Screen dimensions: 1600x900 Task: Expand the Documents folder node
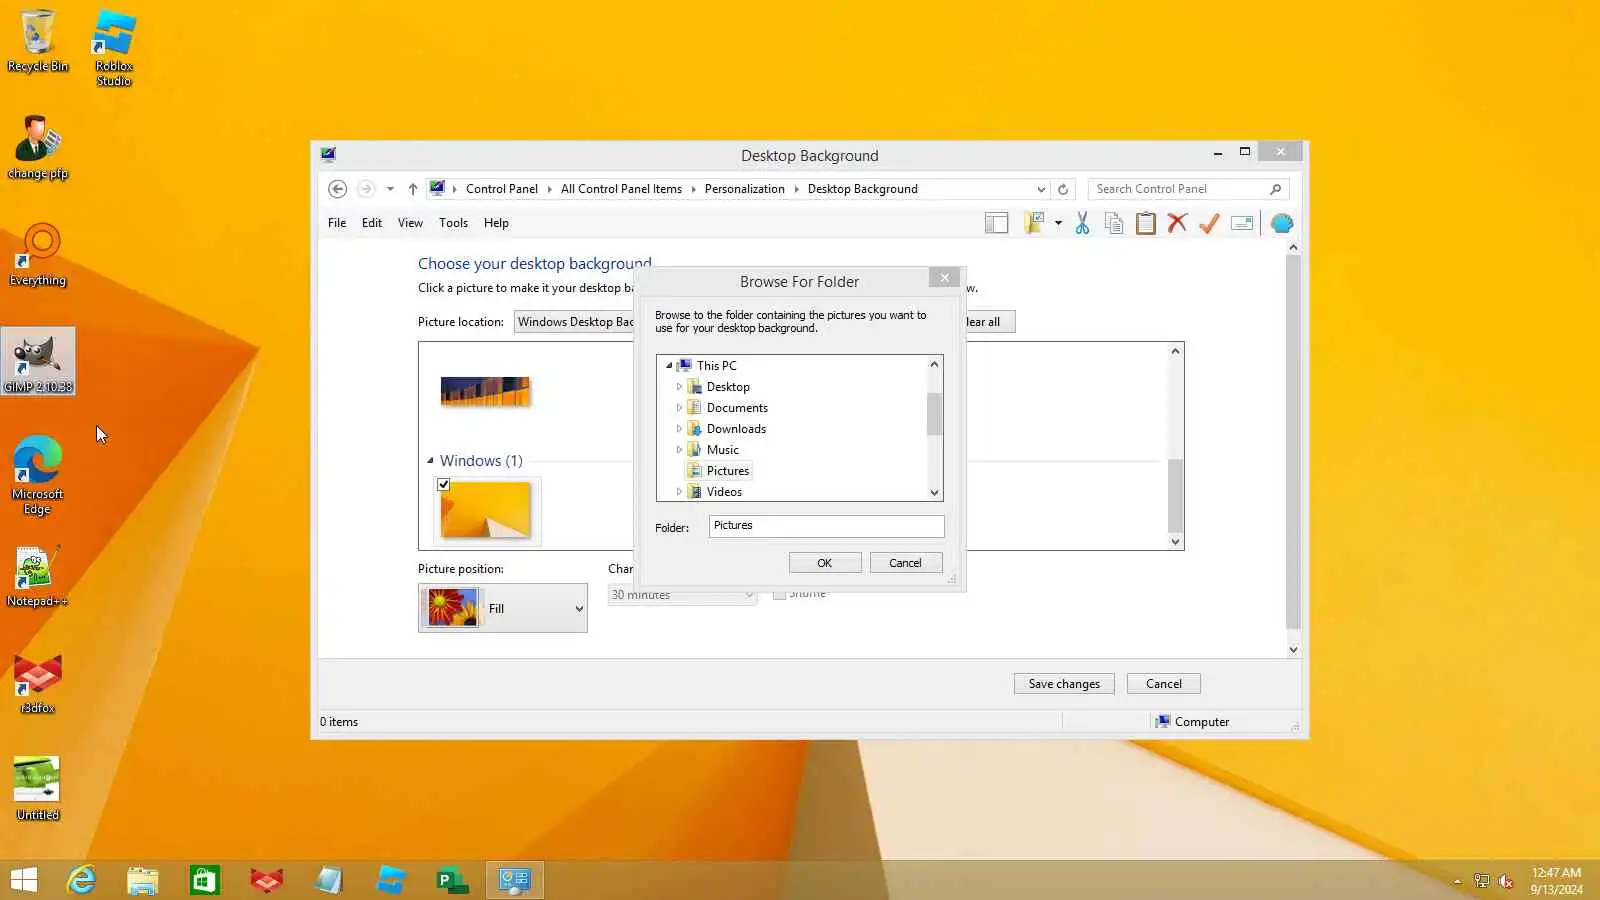pyautogui.click(x=679, y=408)
